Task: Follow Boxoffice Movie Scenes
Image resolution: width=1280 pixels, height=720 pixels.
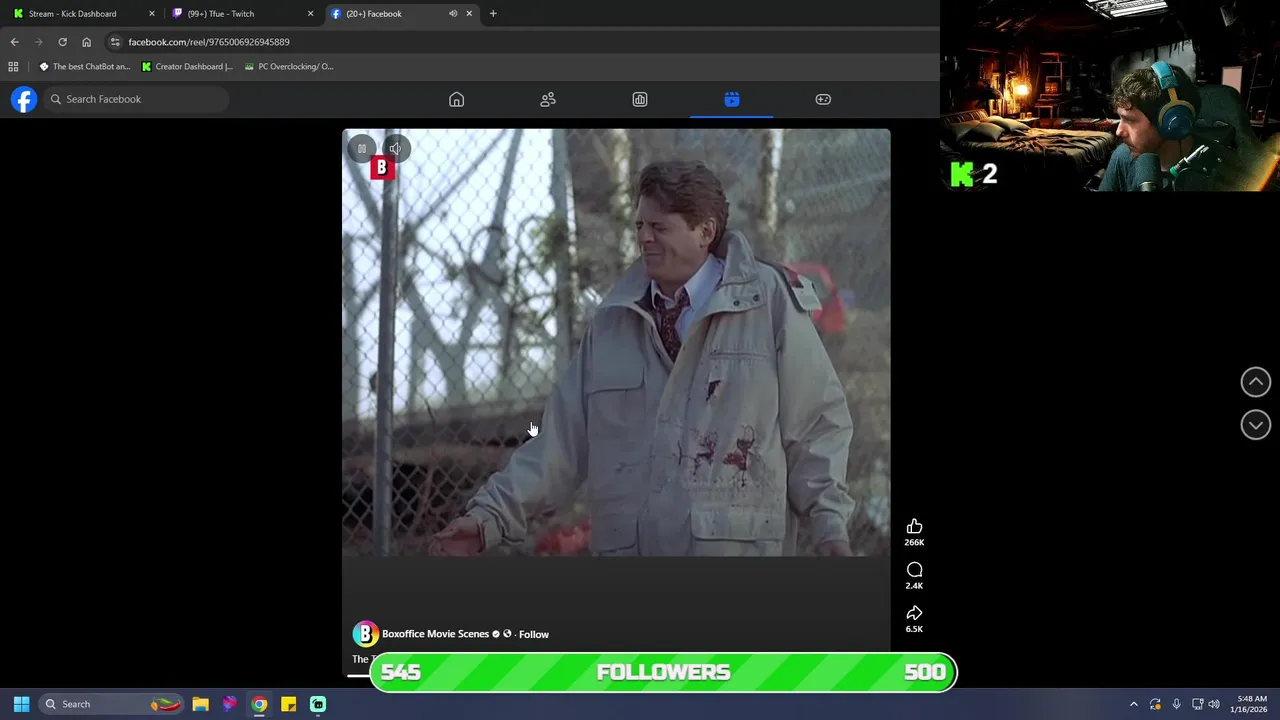Action: tap(534, 634)
